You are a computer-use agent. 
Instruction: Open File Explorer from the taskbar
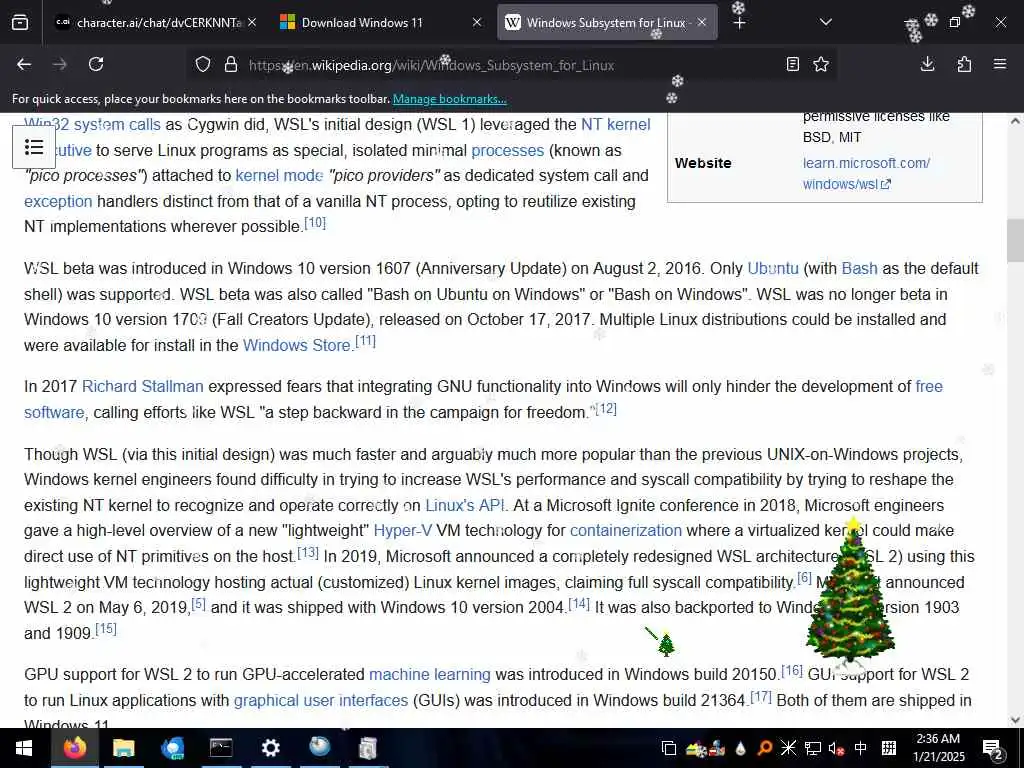tap(123, 748)
